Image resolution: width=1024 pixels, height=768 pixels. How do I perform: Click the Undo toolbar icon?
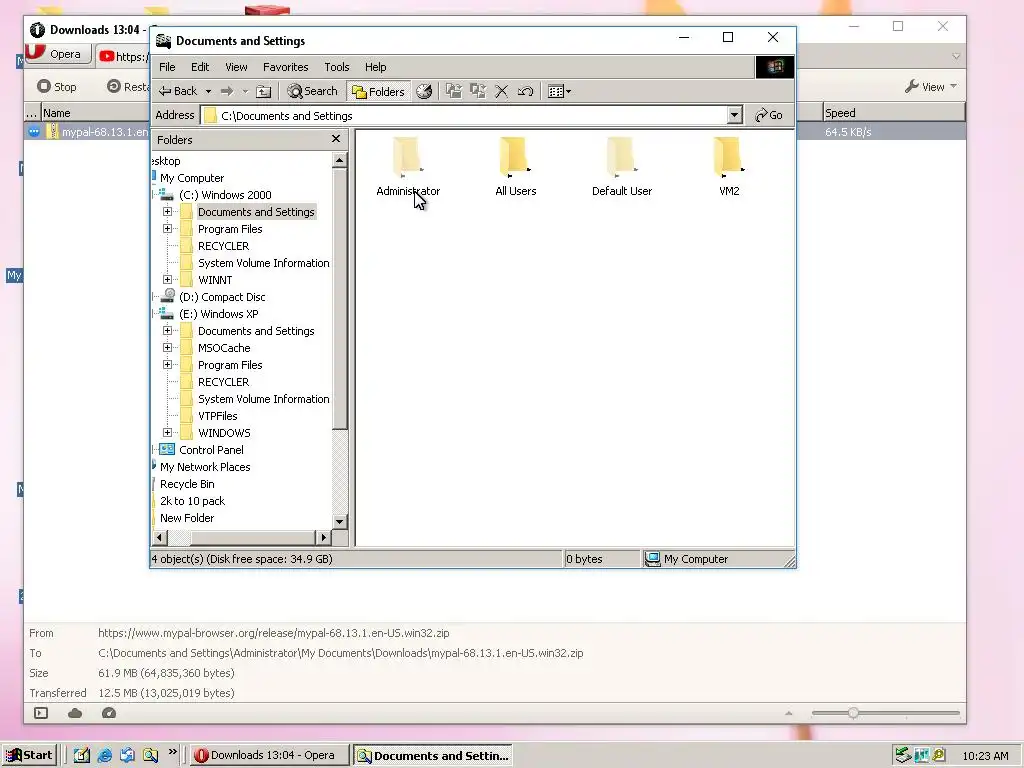pos(525,91)
